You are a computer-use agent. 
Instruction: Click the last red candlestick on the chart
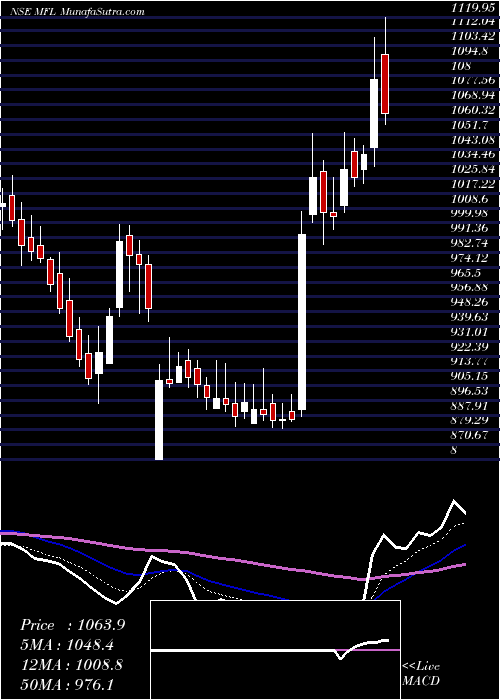[385, 84]
